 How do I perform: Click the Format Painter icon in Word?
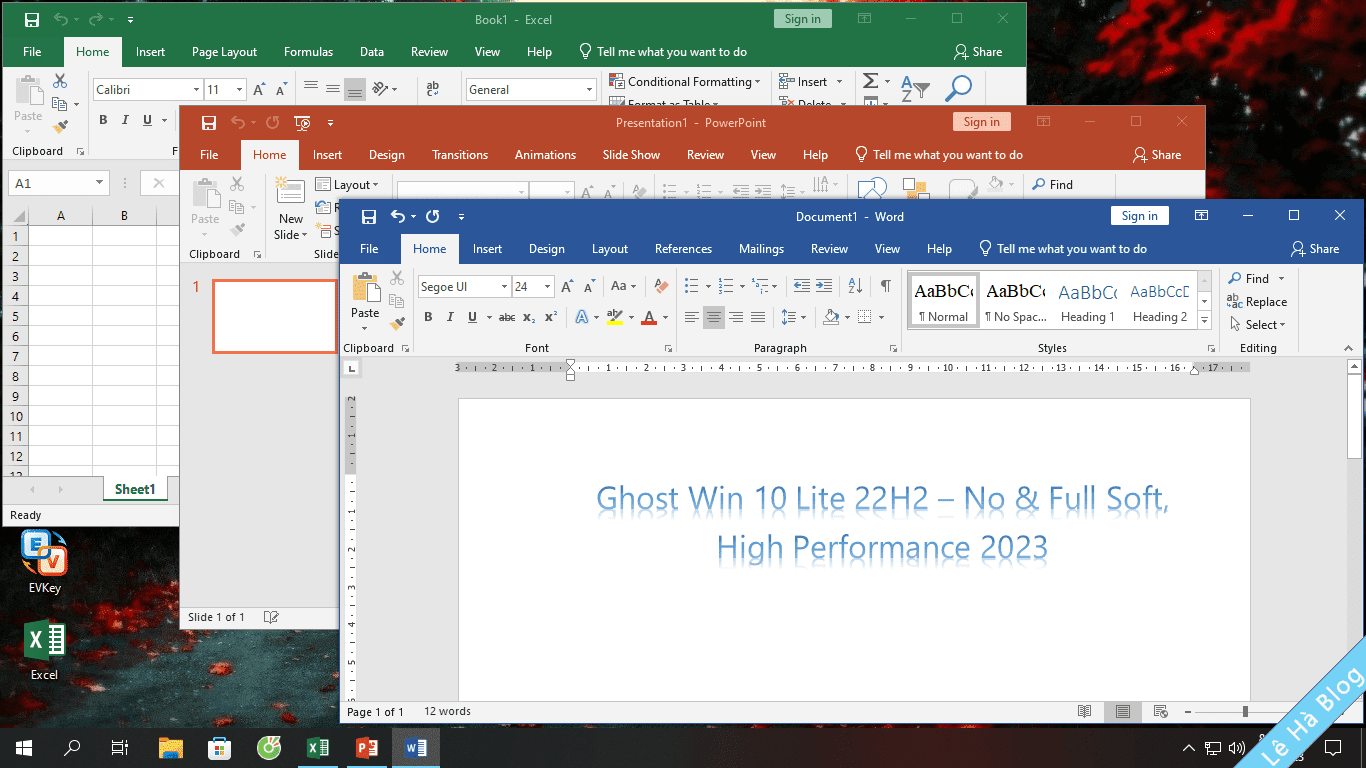click(397, 323)
